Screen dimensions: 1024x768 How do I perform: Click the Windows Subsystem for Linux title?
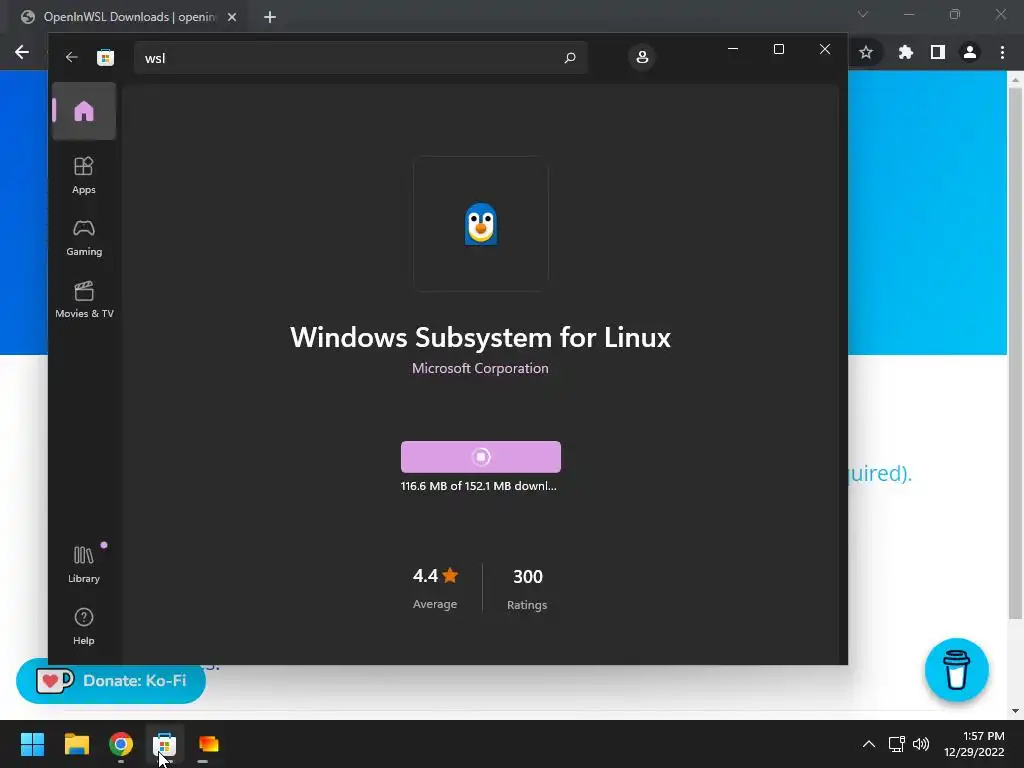pos(480,338)
